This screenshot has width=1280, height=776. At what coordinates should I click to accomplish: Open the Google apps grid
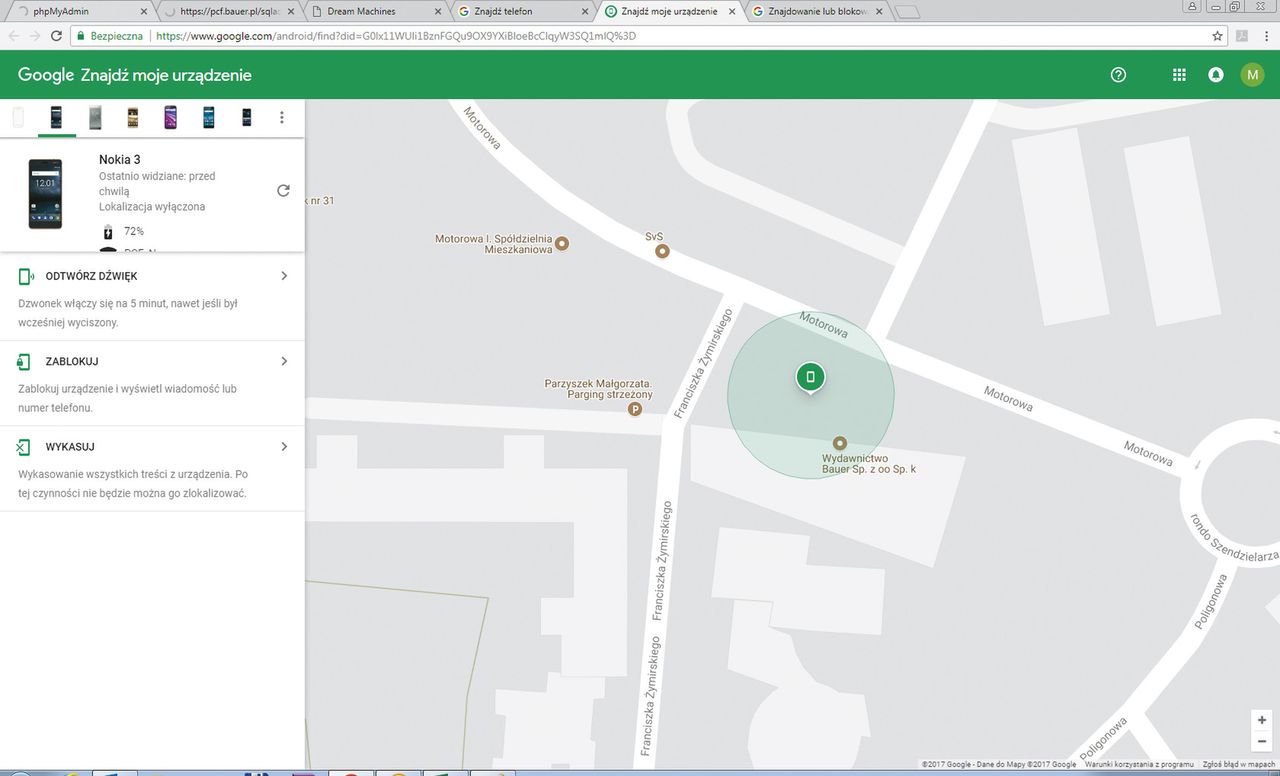tap(1179, 75)
